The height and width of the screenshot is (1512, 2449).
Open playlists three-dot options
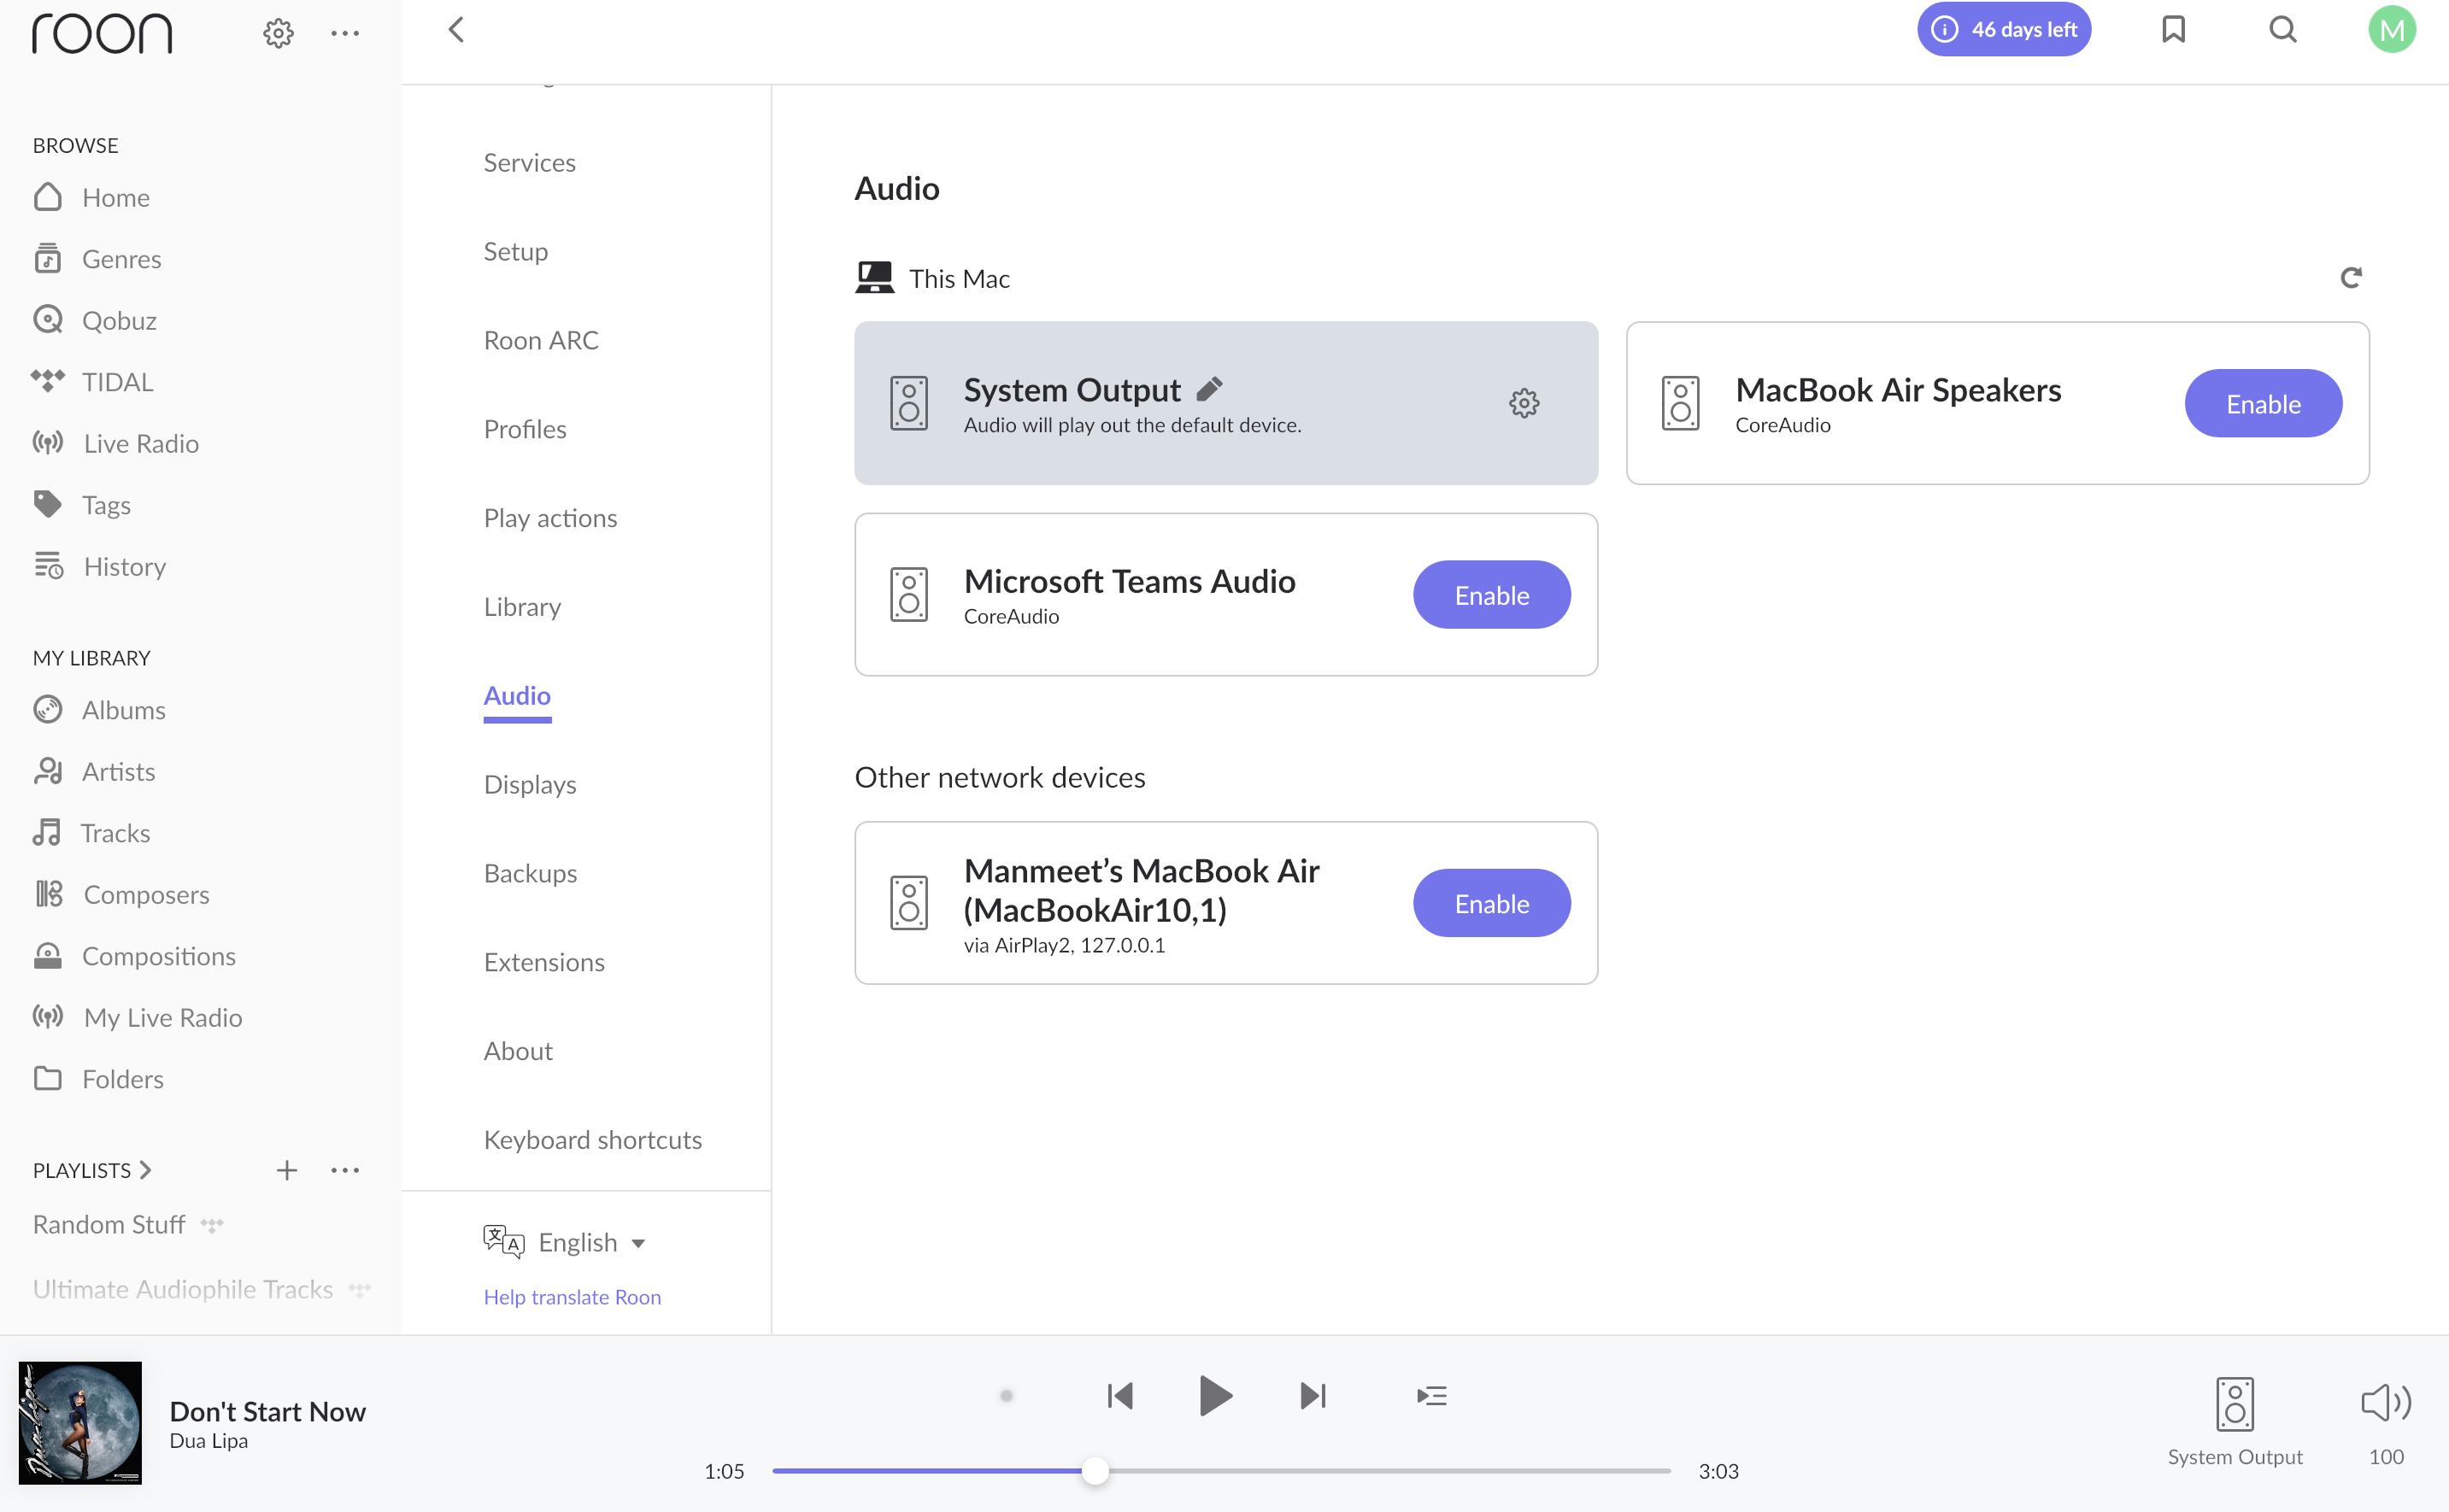point(345,1170)
